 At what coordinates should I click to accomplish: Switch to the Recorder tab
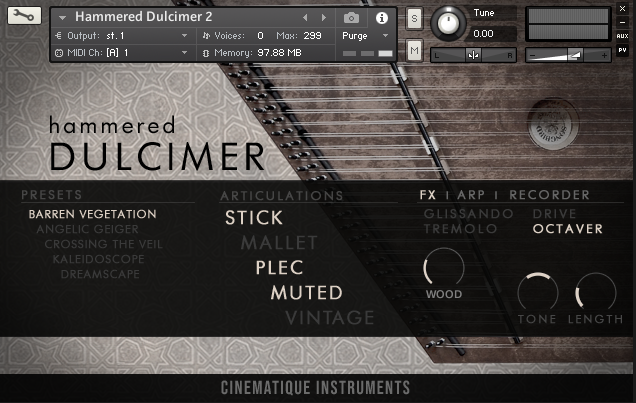549,195
